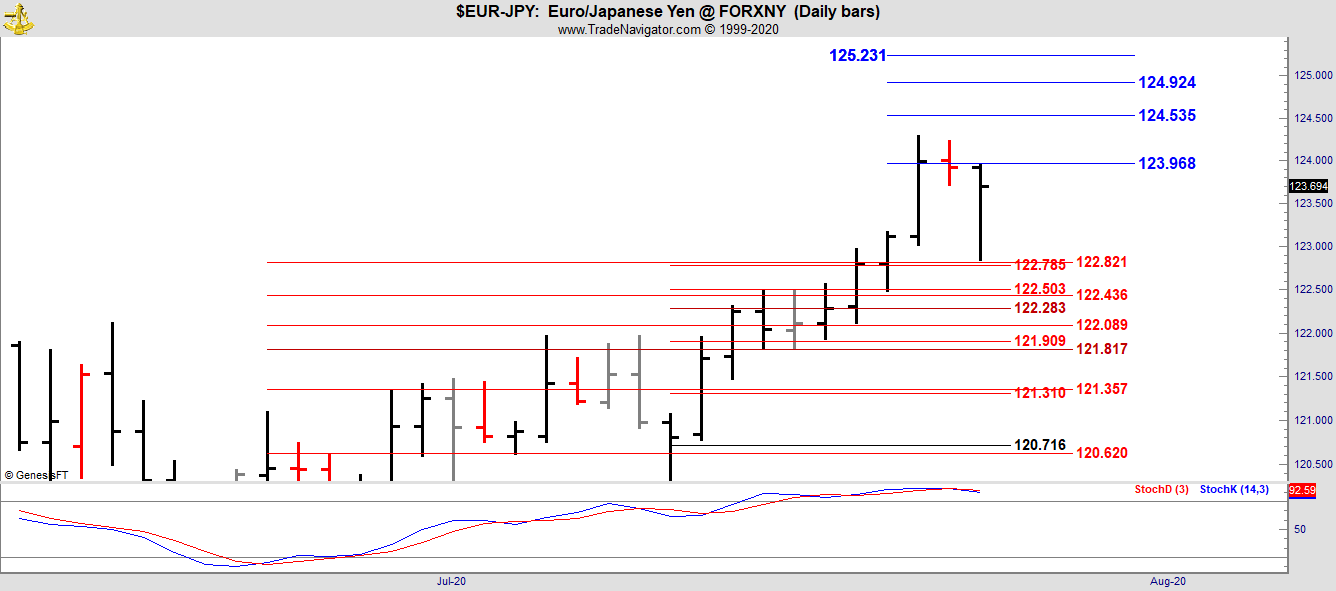Click the 122.089 red support label
Viewport: 1336px width, 591px height.
pyautogui.click(x=1101, y=325)
